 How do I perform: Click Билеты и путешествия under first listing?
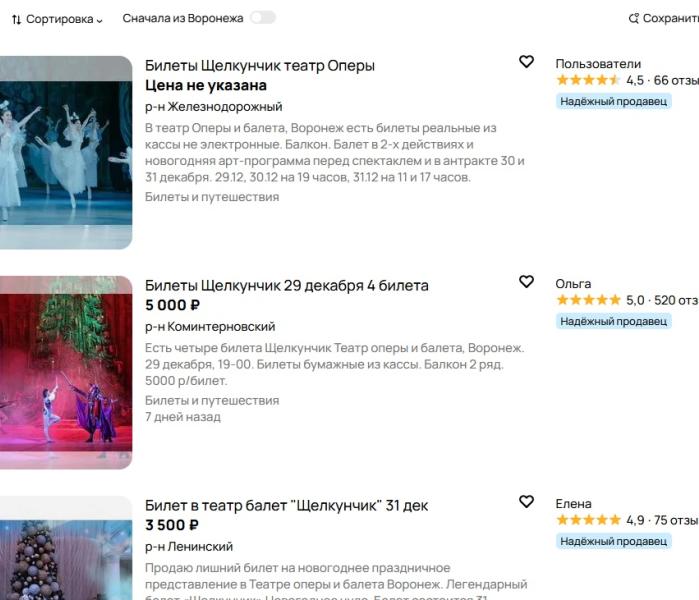(x=212, y=197)
